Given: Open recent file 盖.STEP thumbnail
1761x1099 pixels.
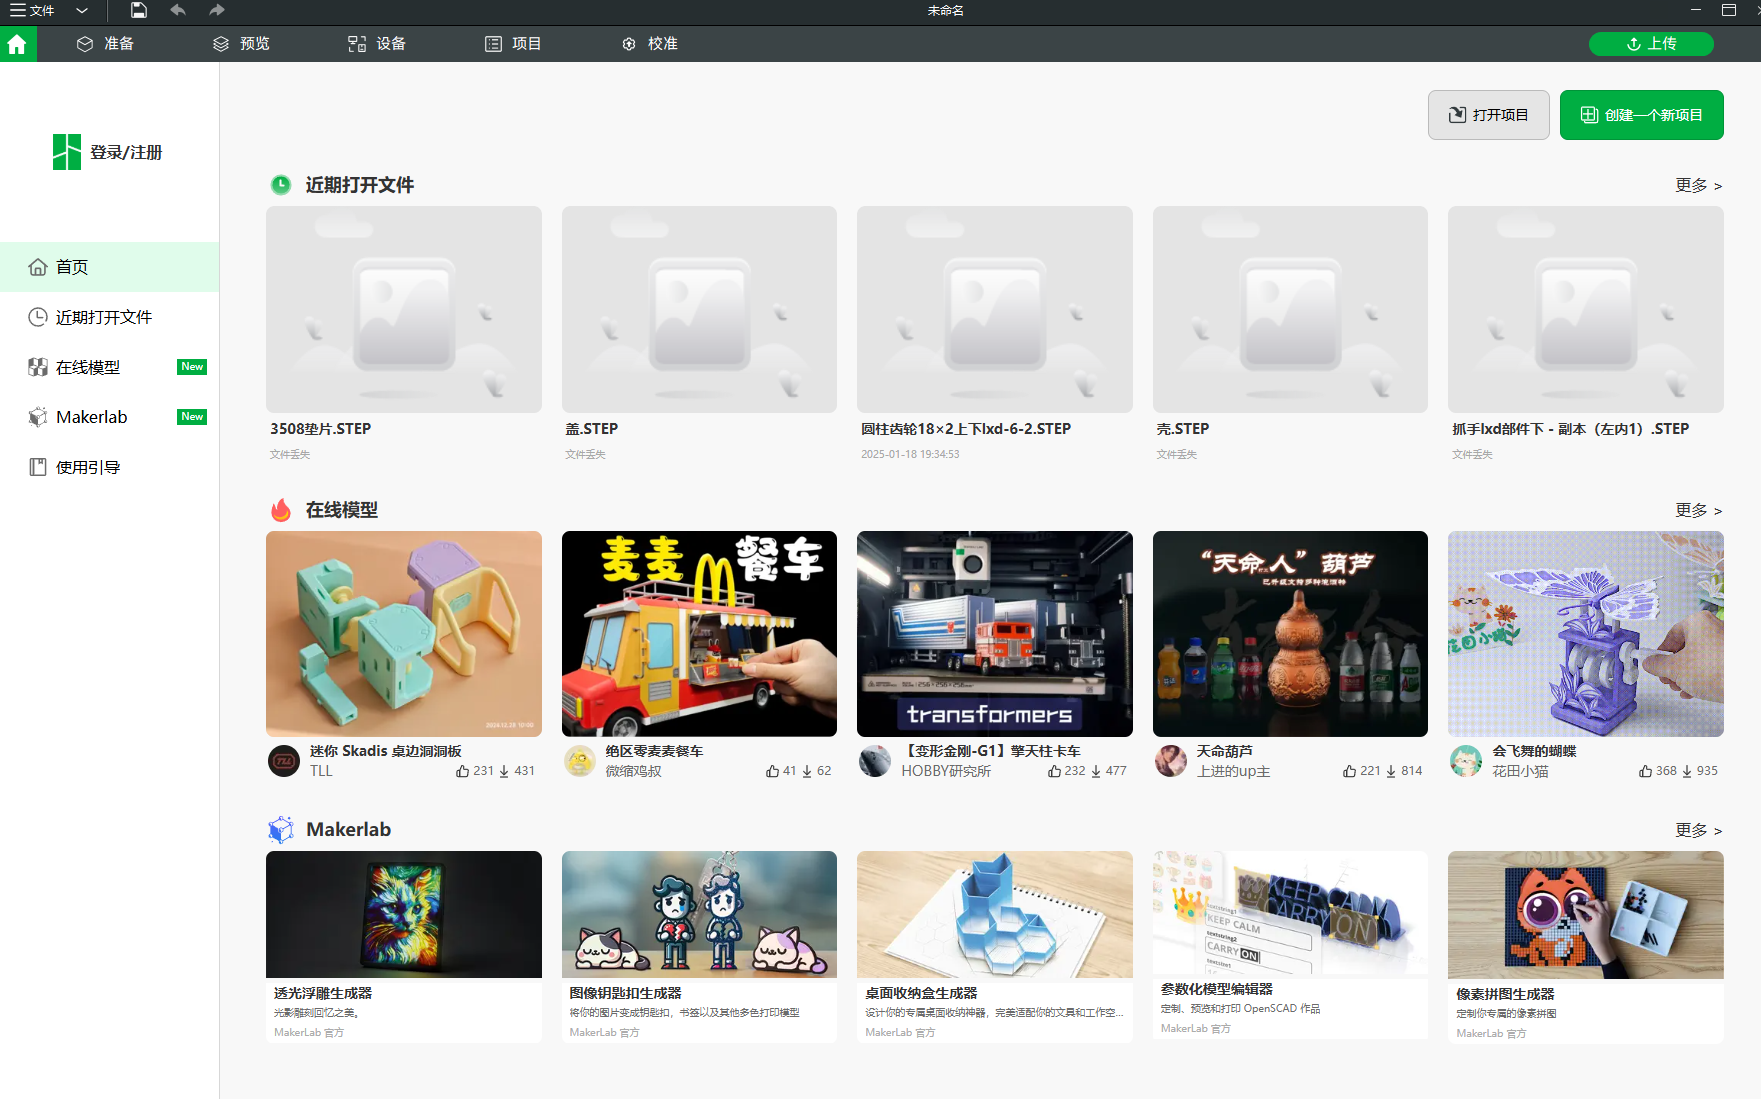Looking at the screenshot, I should tap(699, 309).
